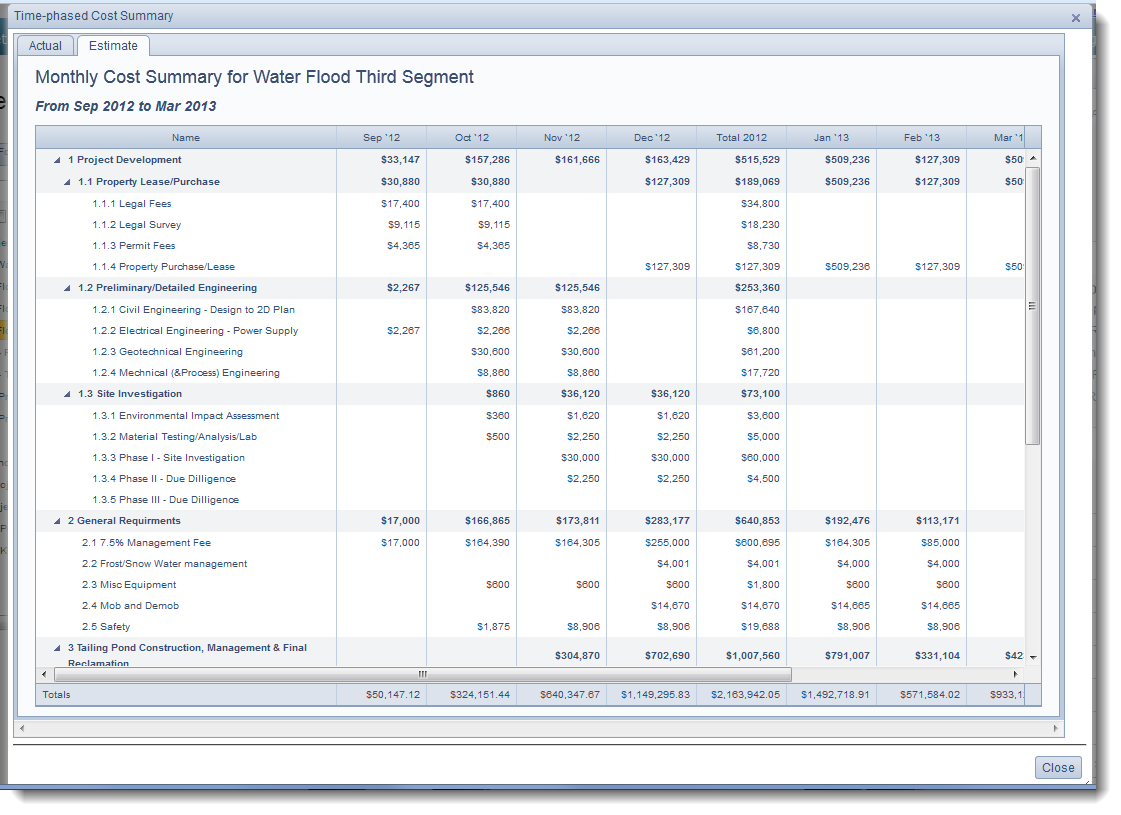Collapse the 1 Project Development row

57,160
